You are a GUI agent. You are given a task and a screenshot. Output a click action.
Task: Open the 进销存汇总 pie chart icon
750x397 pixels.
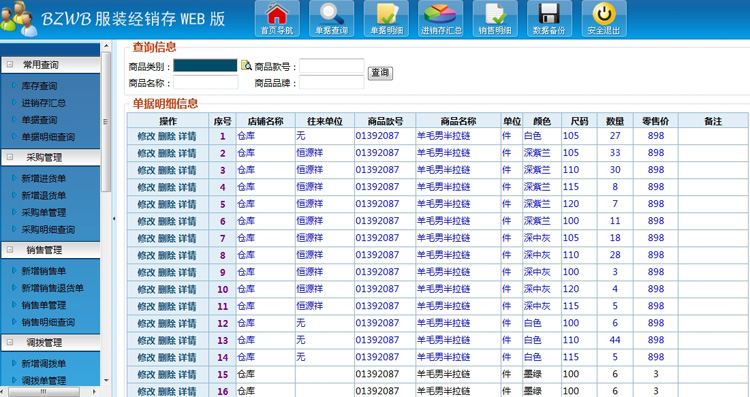[441, 19]
